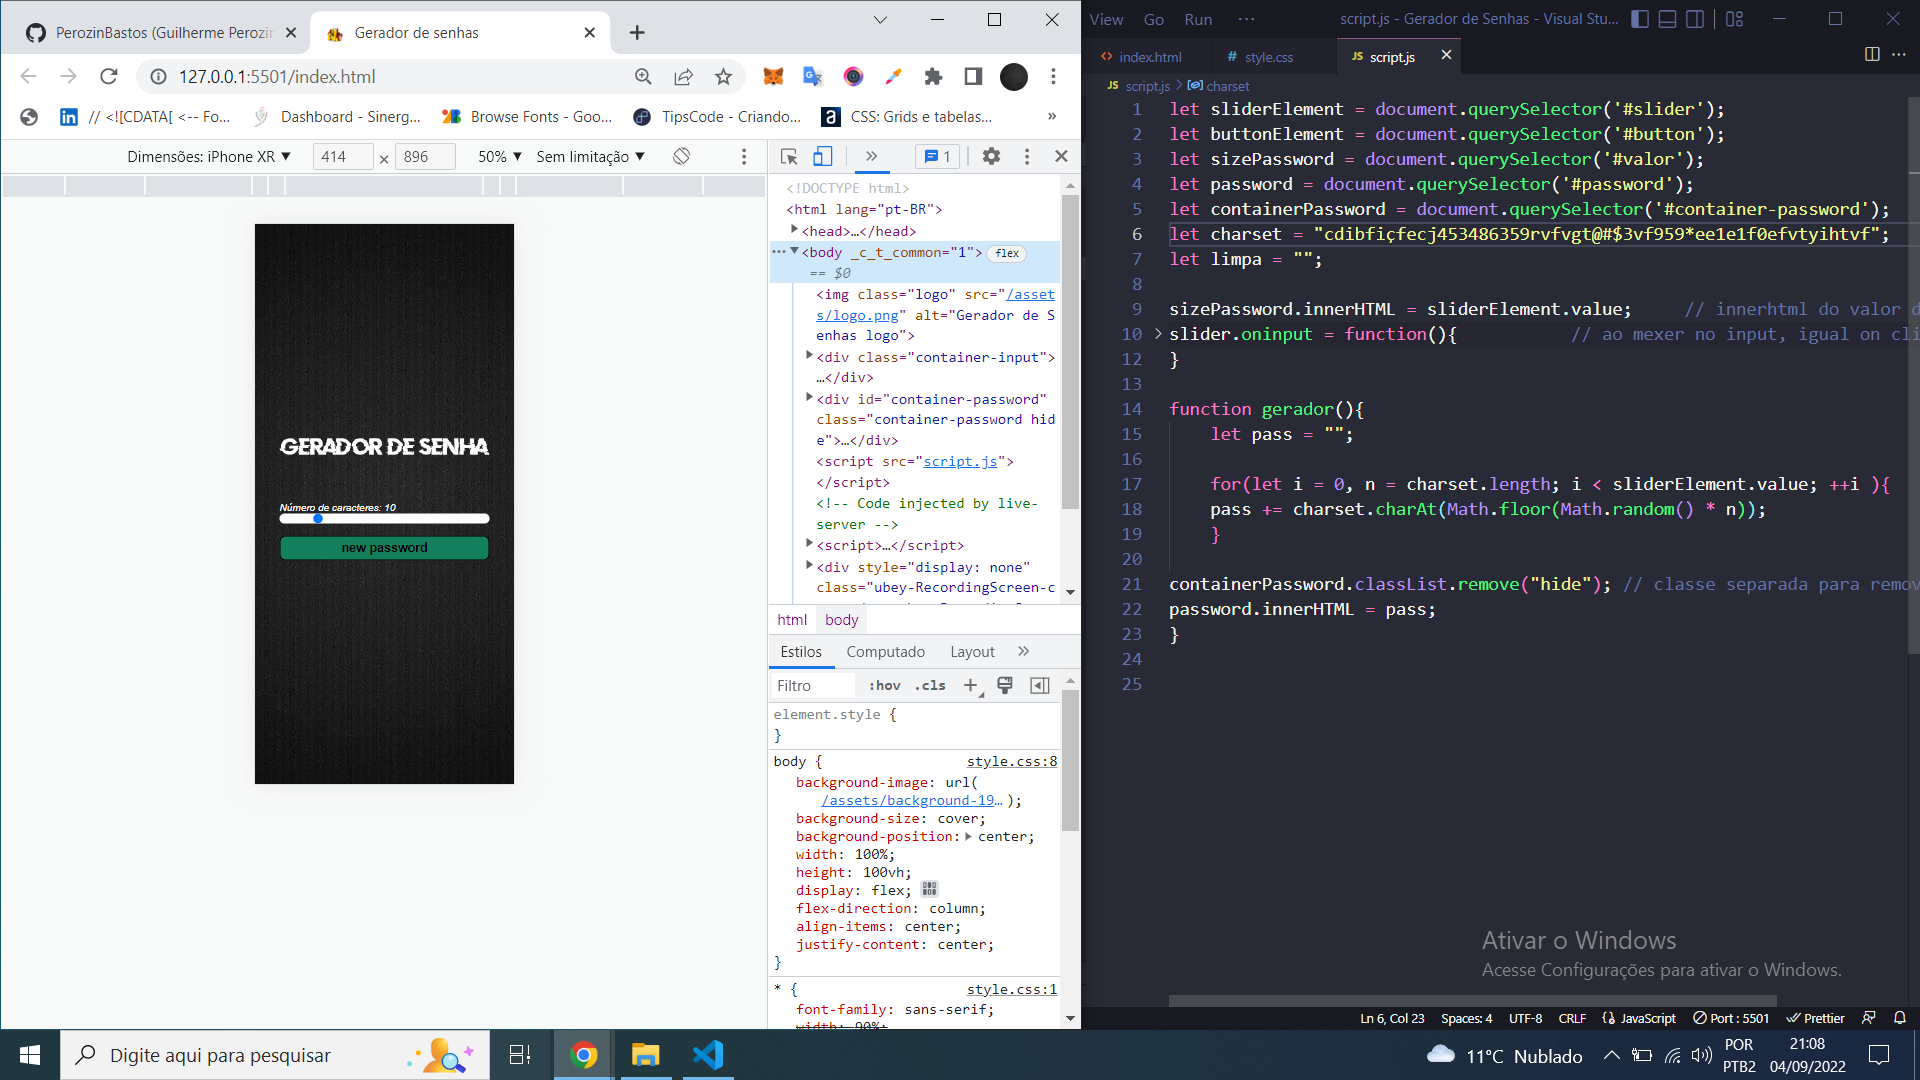Click the 414 viewport width field
The image size is (1920, 1080).
coord(343,156)
